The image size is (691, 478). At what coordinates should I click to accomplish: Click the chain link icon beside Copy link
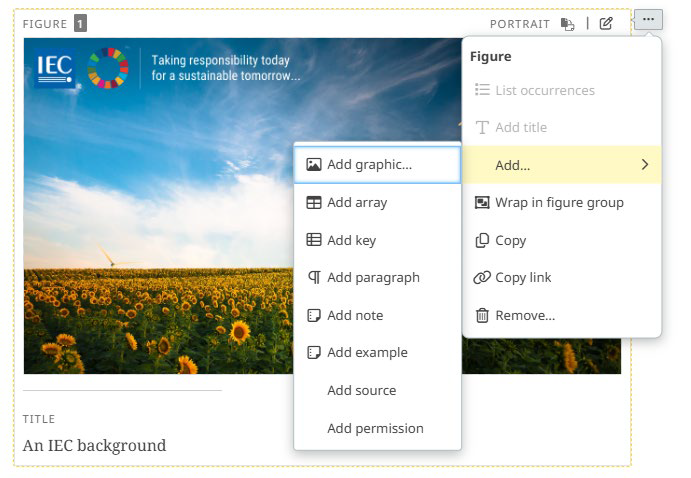click(482, 278)
